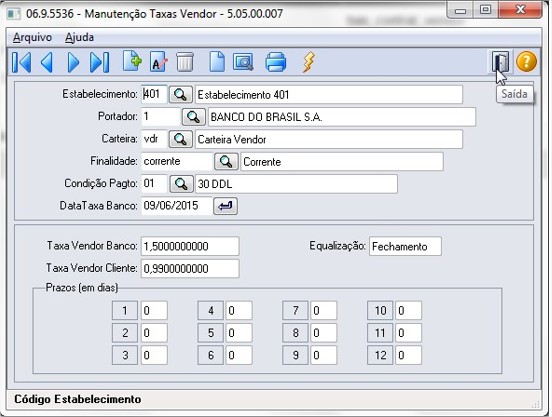
Task: Click Prazos button number 2
Action: (x=125, y=333)
